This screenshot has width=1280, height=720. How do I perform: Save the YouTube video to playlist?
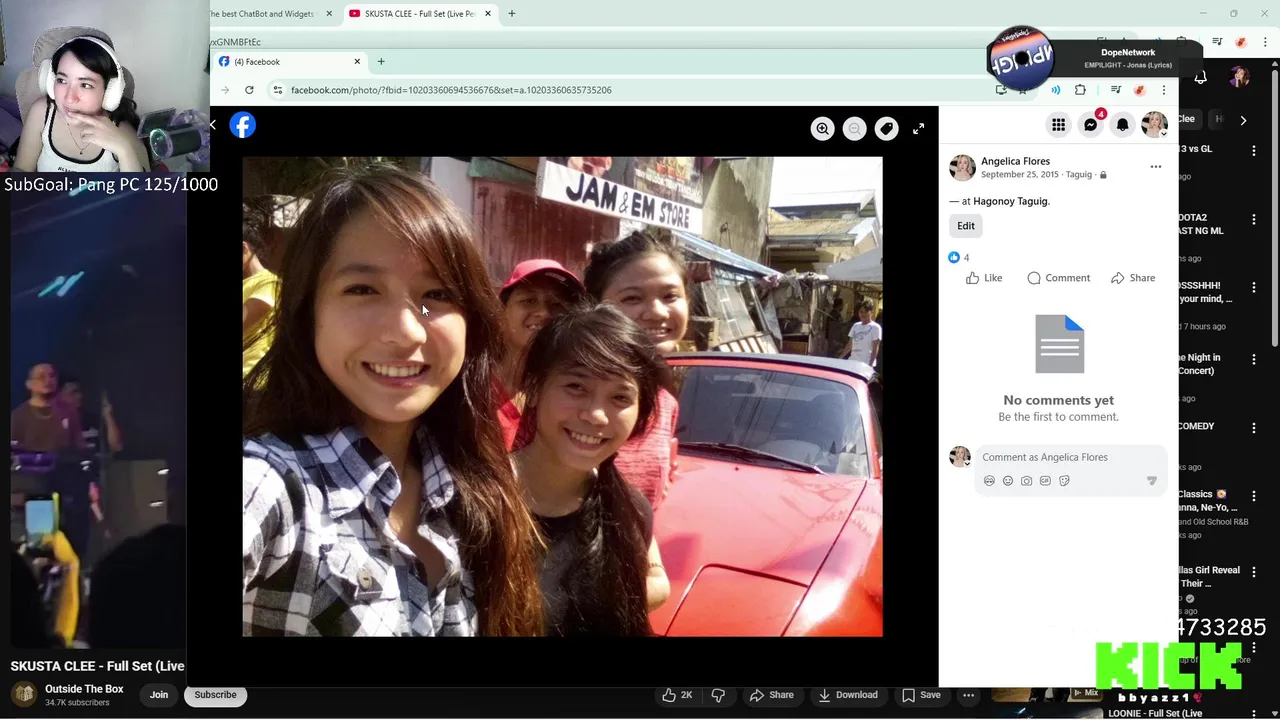point(921,695)
